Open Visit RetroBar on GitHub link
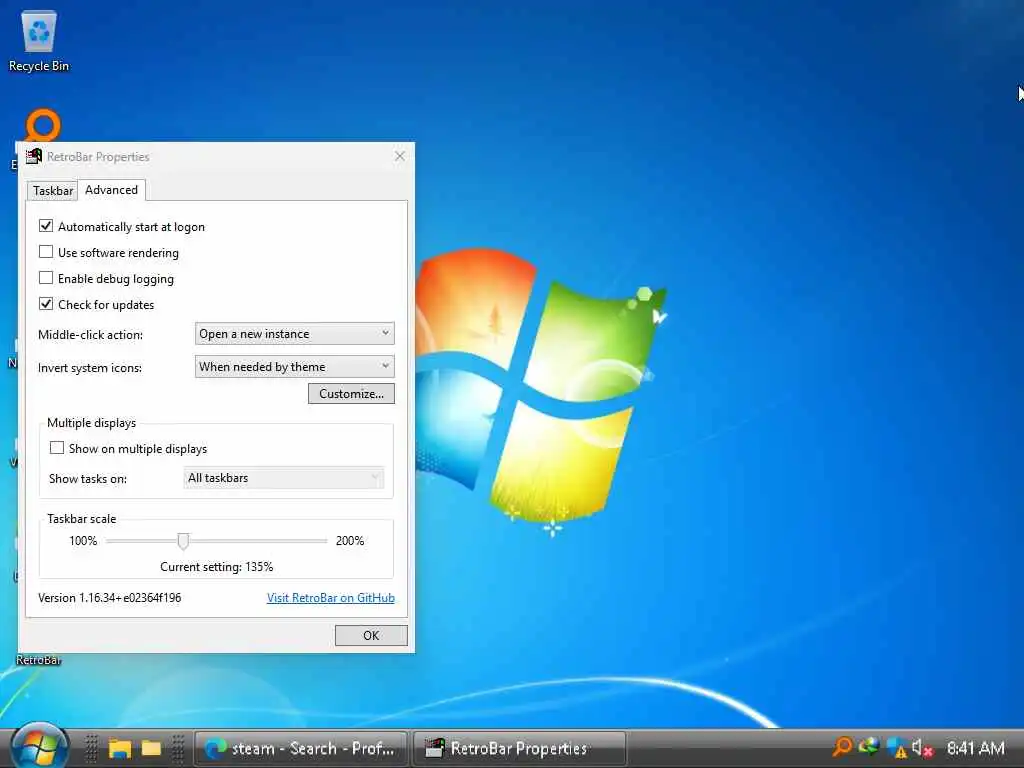1024x768 pixels. pyautogui.click(x=330, y=598)
